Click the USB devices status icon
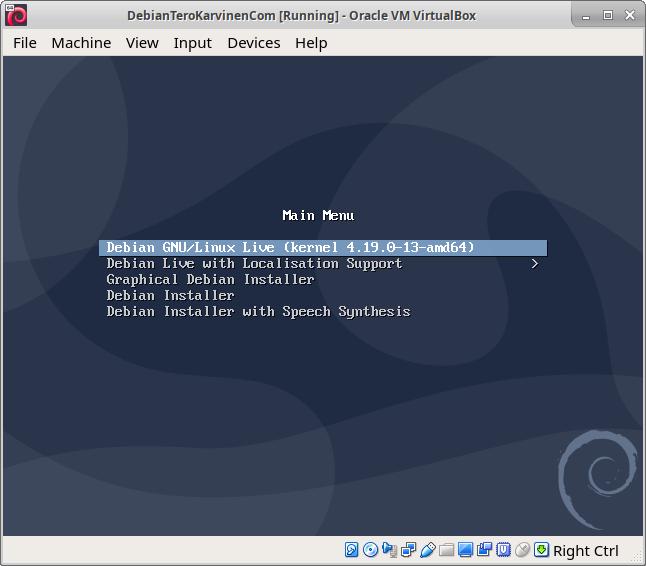The width and height of the screenshot is (646, 566). [x=428, y=550]
